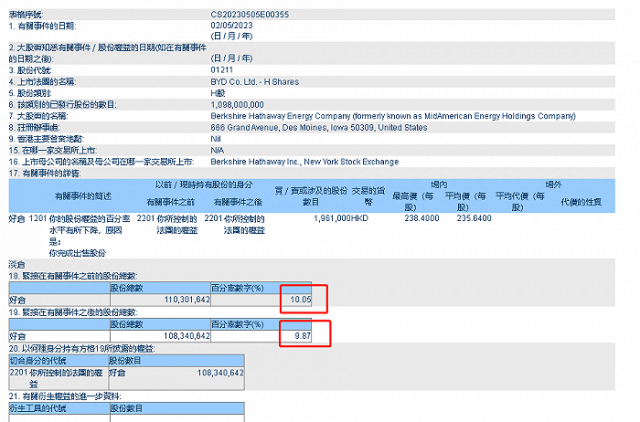Click the event date "02/05/2023"

tap(231, 25)
